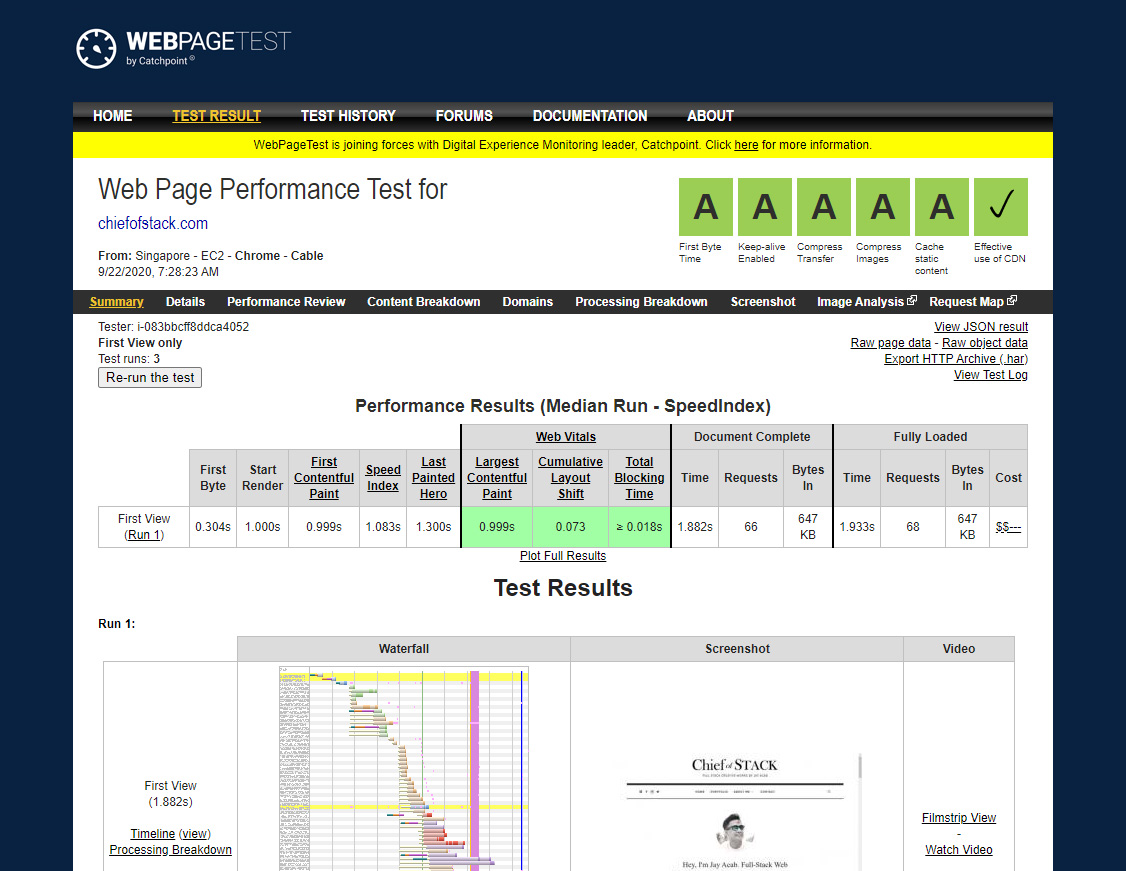Click Total Blocking Time header link
The height and width of the screenshot is (871, 1126).
[639, 478]
